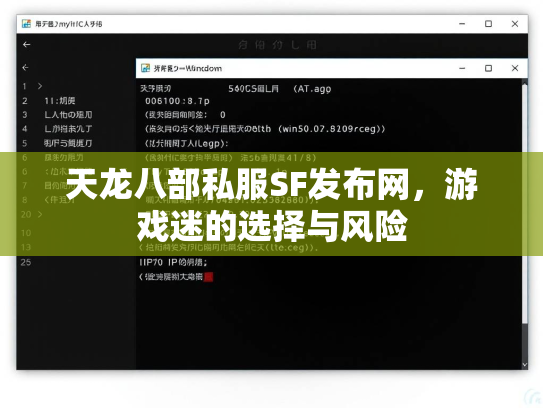Click the line starting with 'IIP70 IP'
Image resolution: width=543 pixels, height=408 pixels.
(x=173, y=262)
